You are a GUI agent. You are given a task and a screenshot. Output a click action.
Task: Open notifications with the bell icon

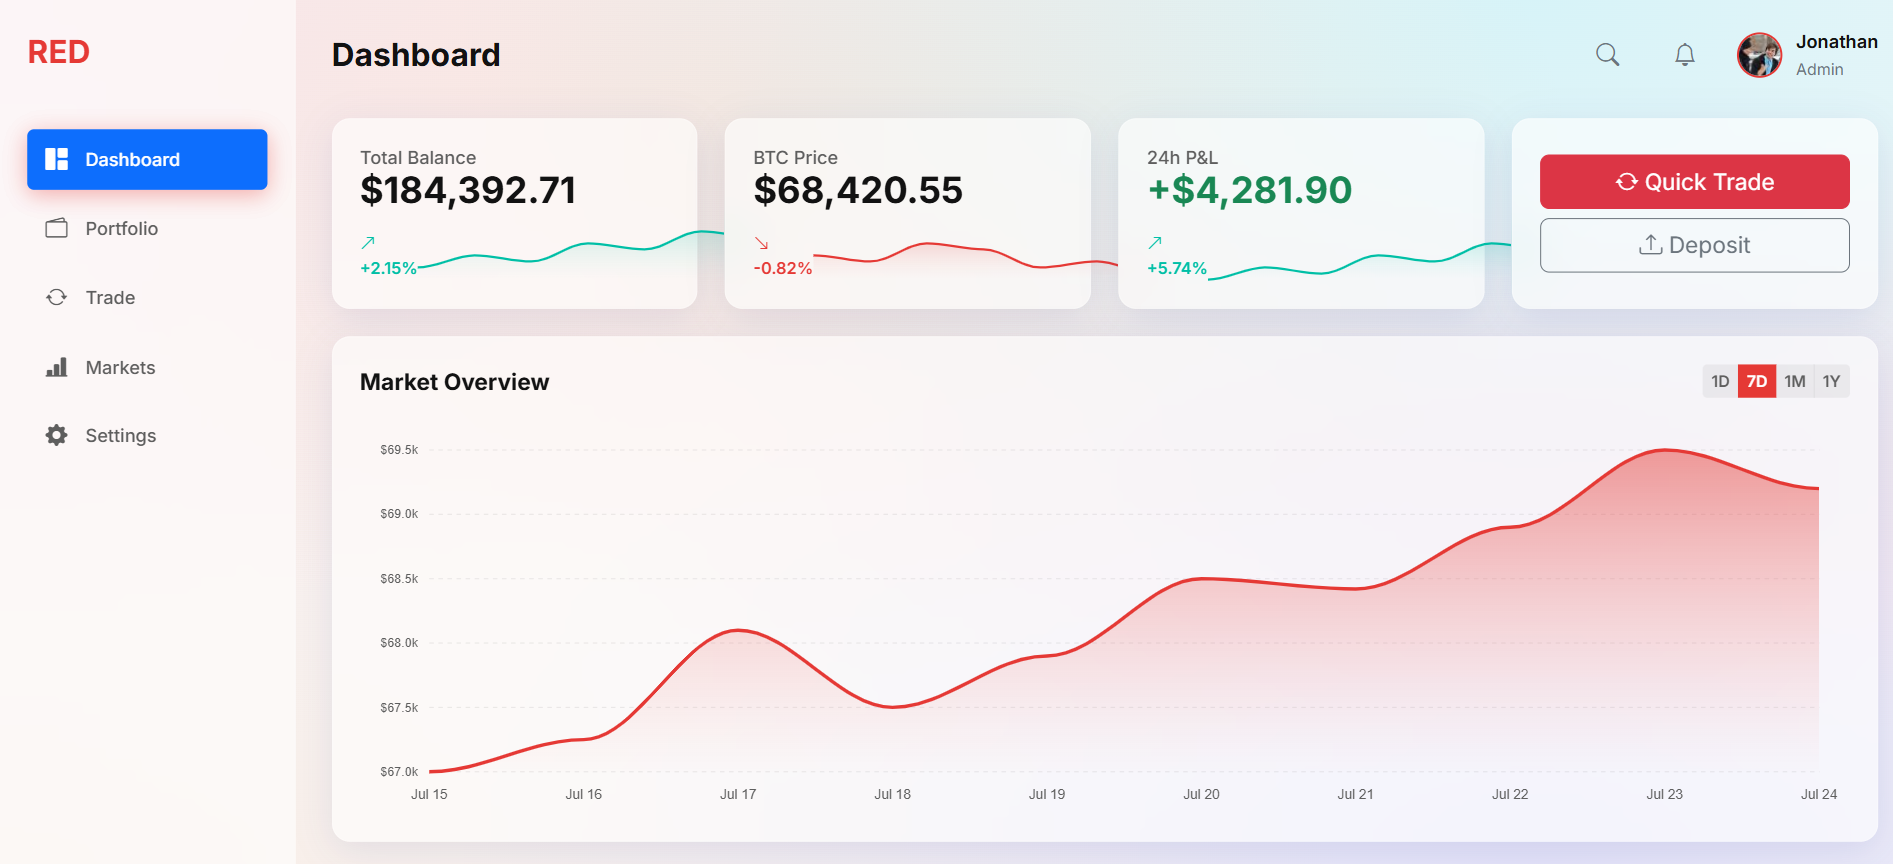[1685, 55]
